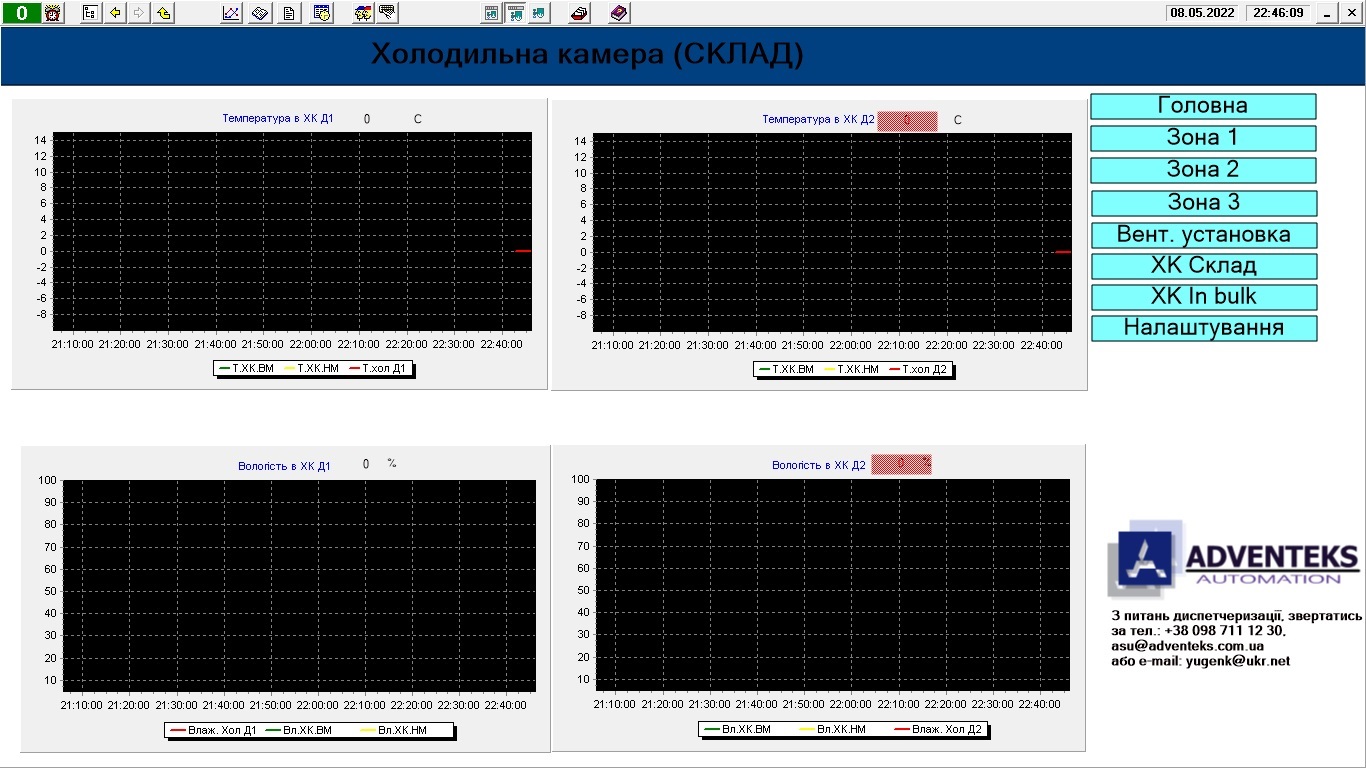The height and width of the screenshot is (768, 1366).
Task: Open the ХК Склад screen
Action: tap(1203, 266)
